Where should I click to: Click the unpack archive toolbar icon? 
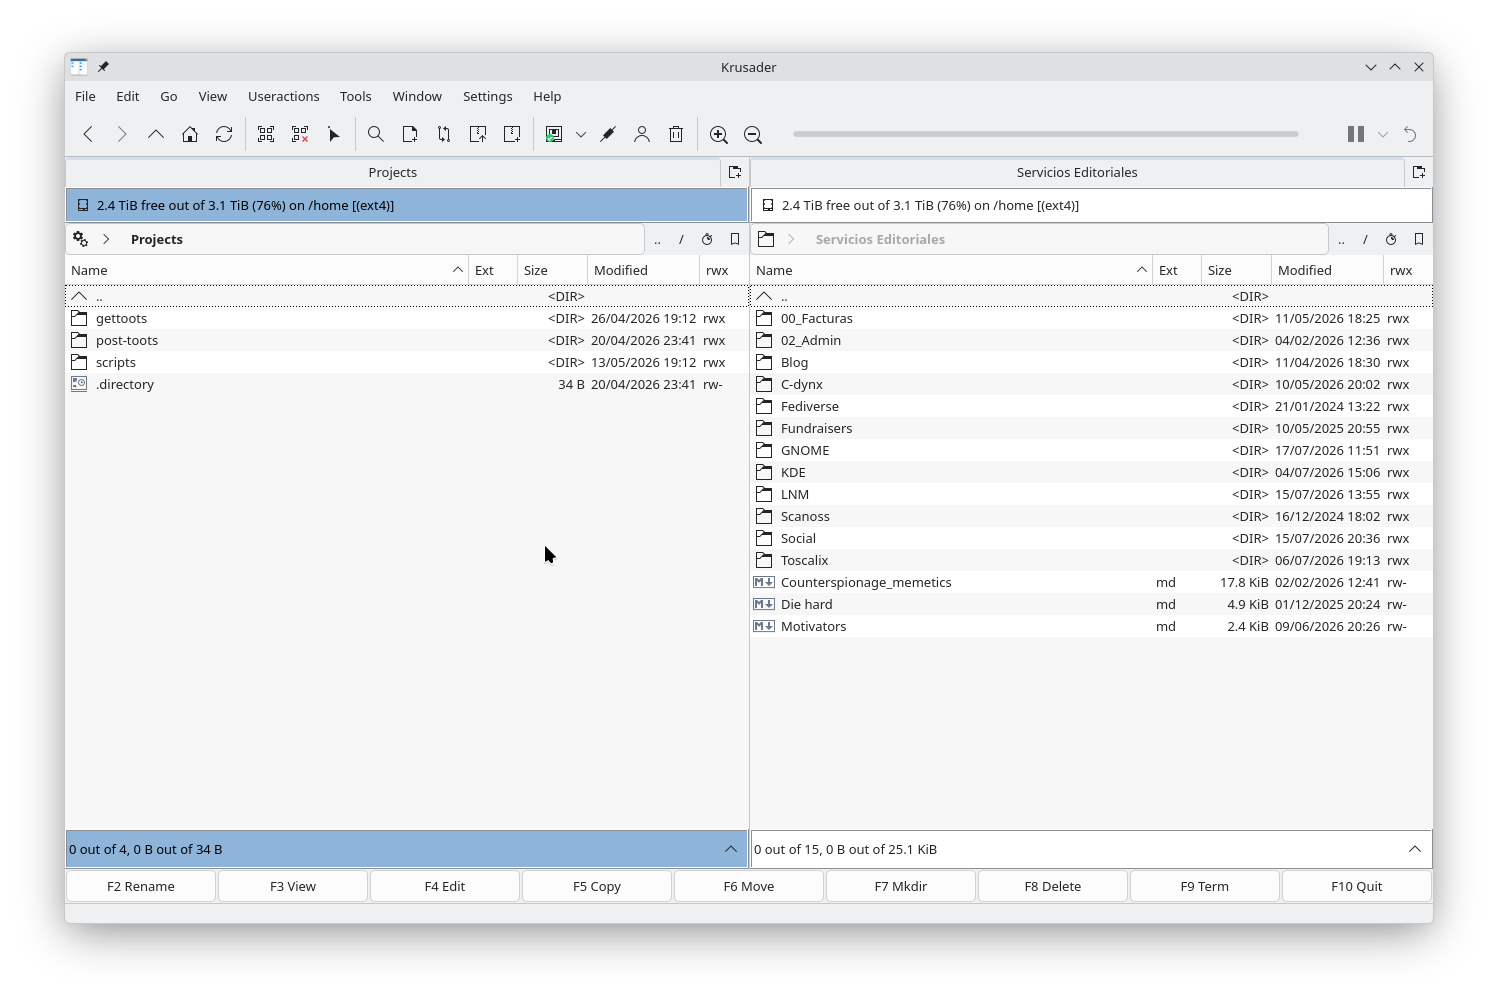click(x=478, y=134)
